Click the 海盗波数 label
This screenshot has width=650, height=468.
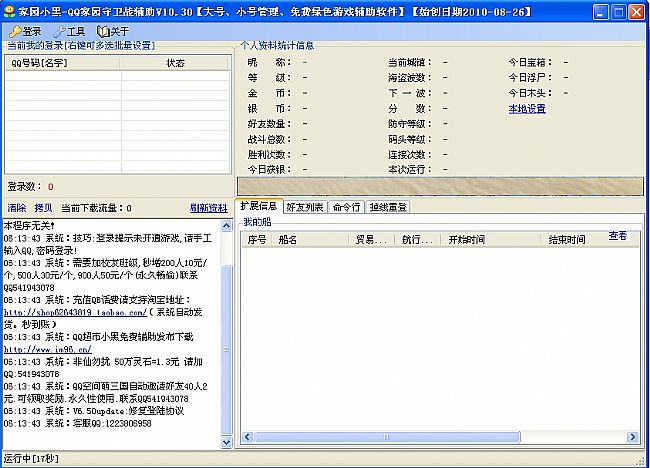pyautogui.click(x=410, y=78)
